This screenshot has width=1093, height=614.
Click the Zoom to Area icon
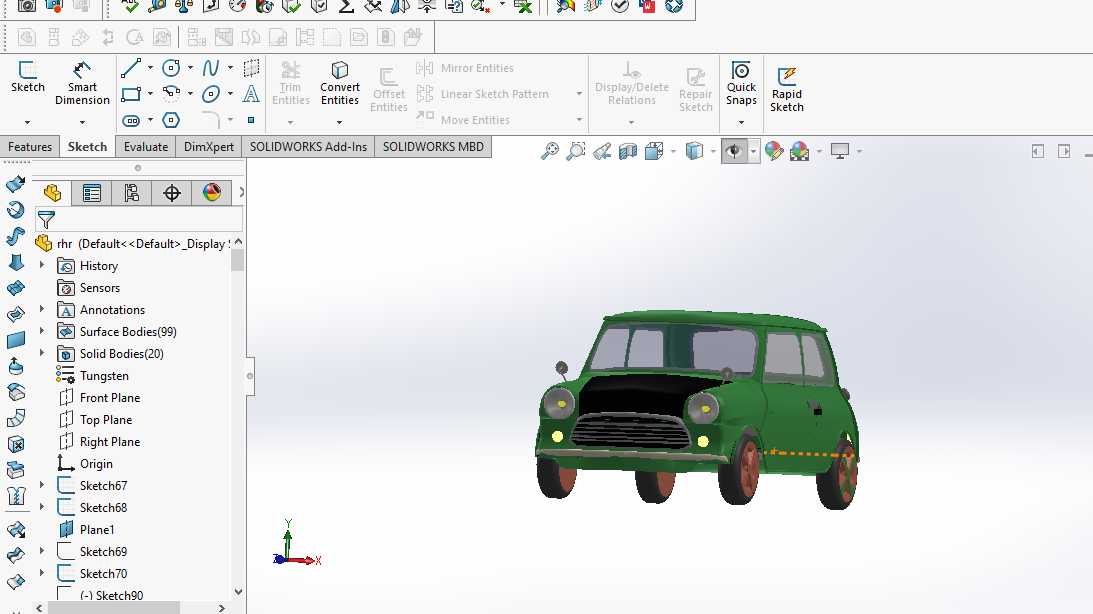(576, 151)
